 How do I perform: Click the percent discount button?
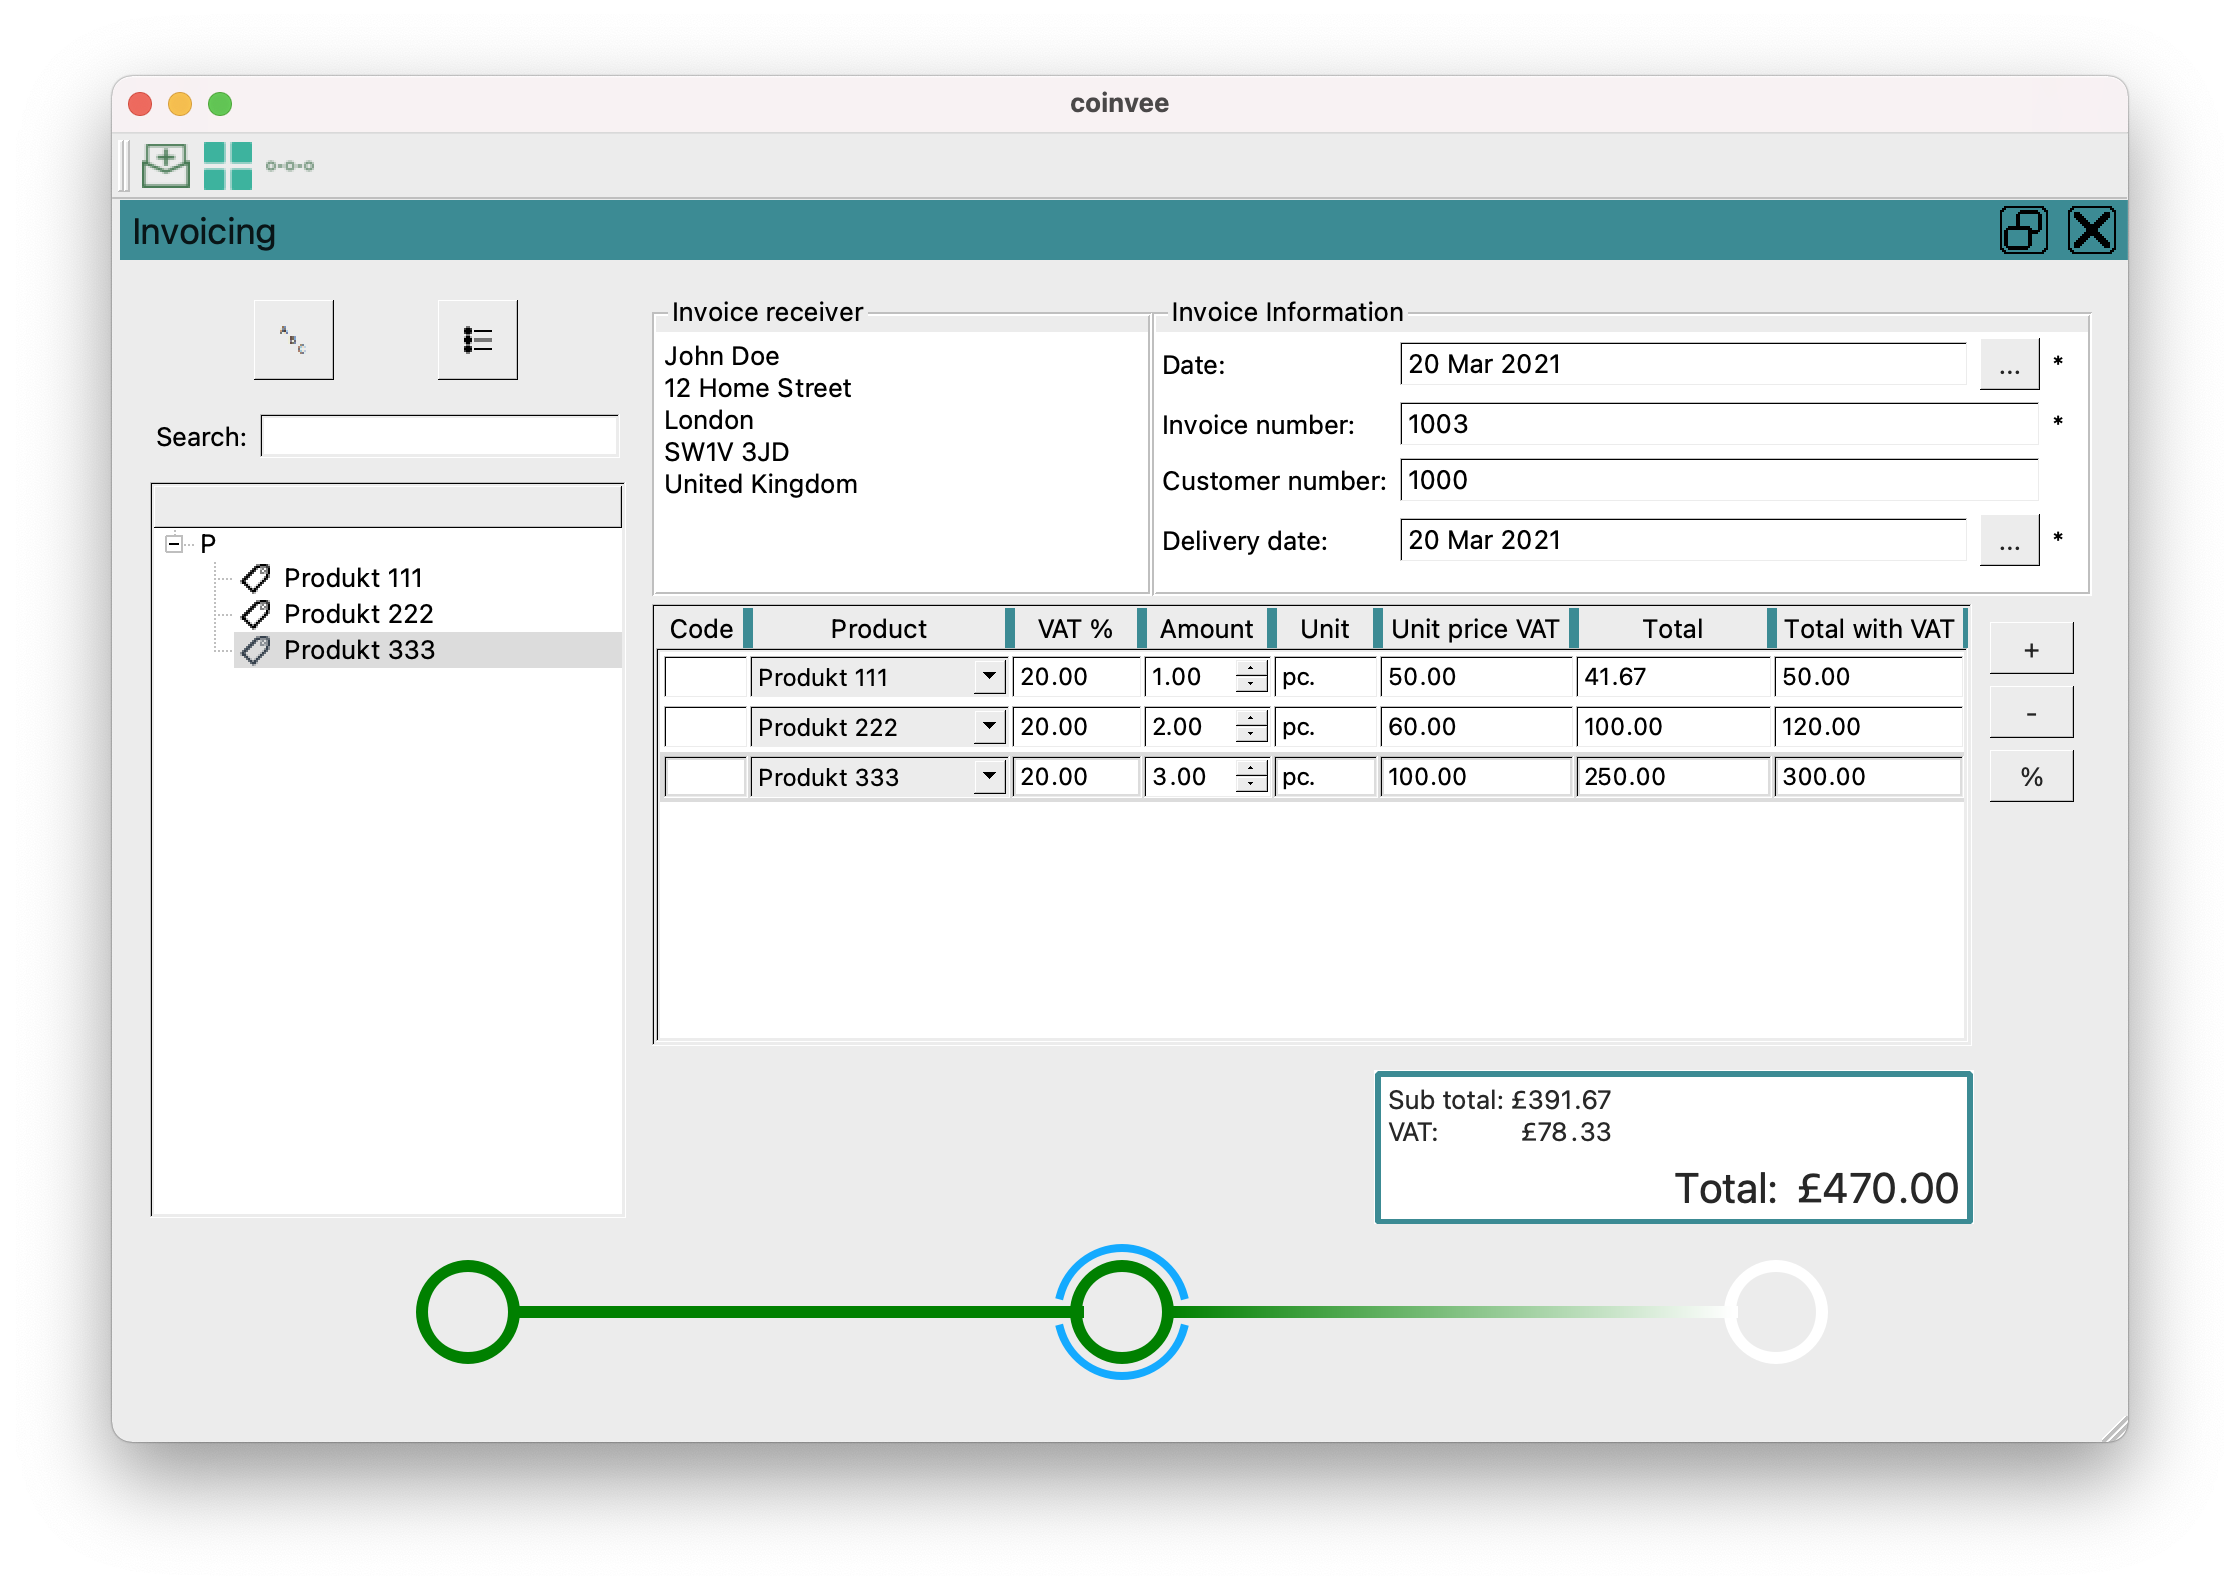pos(2031,777)
